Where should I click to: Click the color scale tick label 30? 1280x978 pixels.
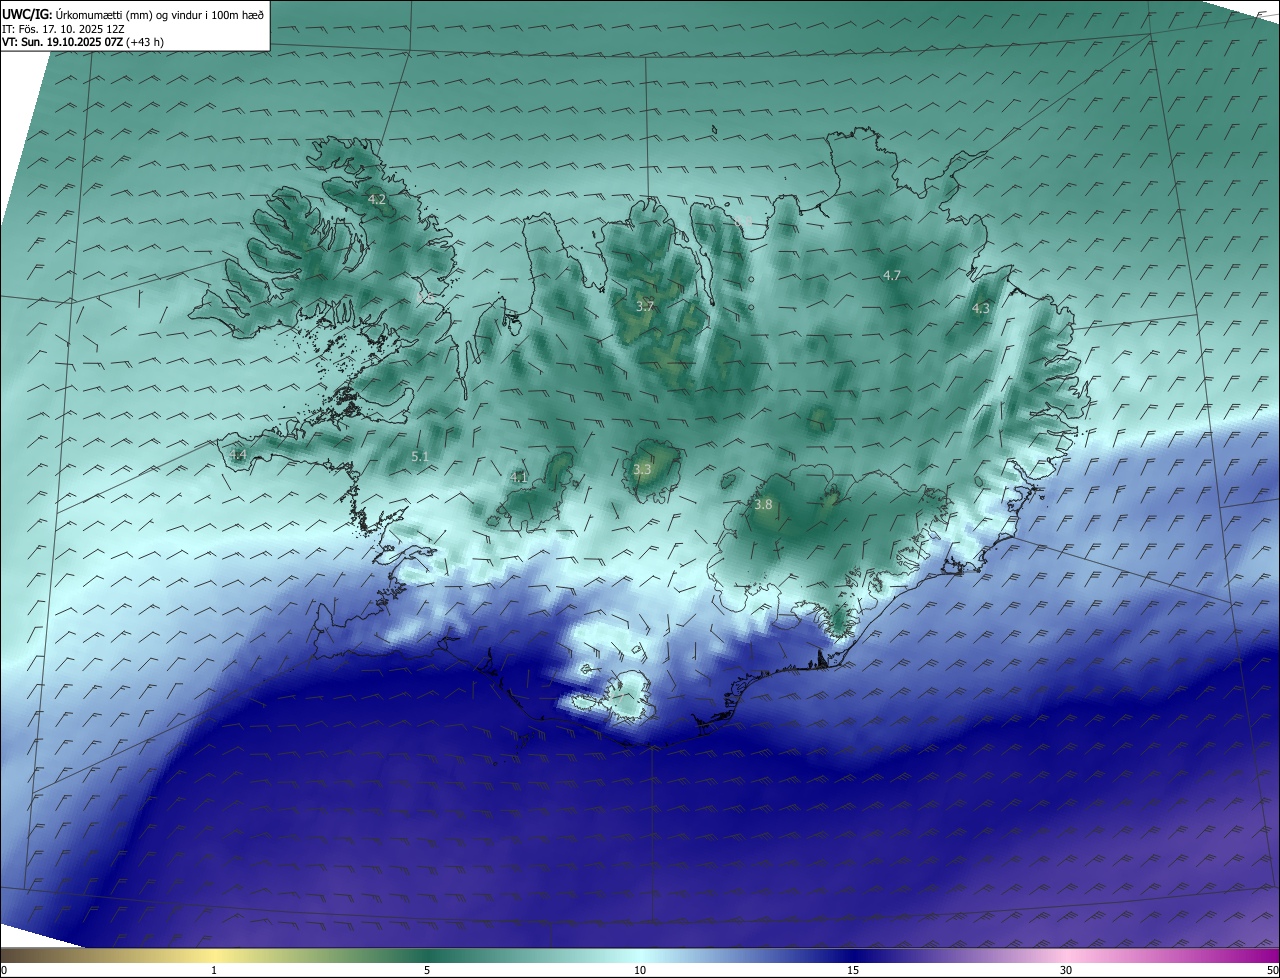pos(1066,970)
